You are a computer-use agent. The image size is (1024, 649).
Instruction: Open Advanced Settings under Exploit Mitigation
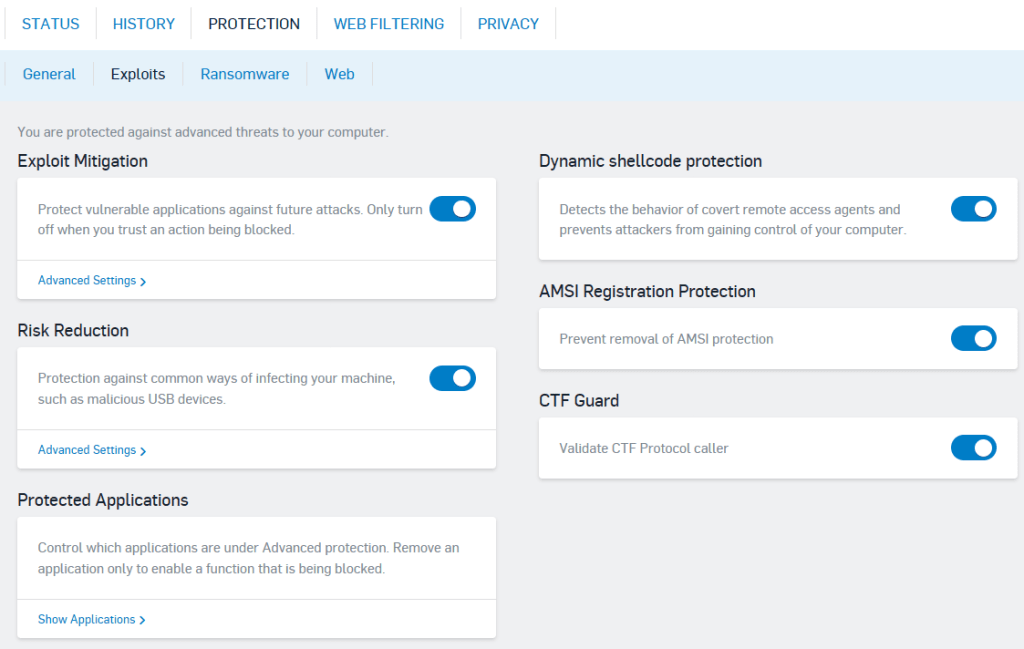pyautogui.click(x=92, y=281)
